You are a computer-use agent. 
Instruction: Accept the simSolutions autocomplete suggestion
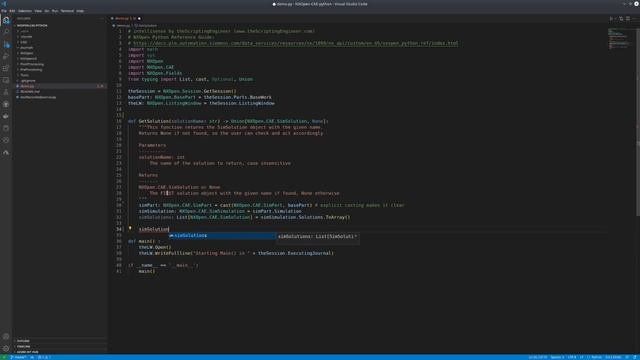222,236
